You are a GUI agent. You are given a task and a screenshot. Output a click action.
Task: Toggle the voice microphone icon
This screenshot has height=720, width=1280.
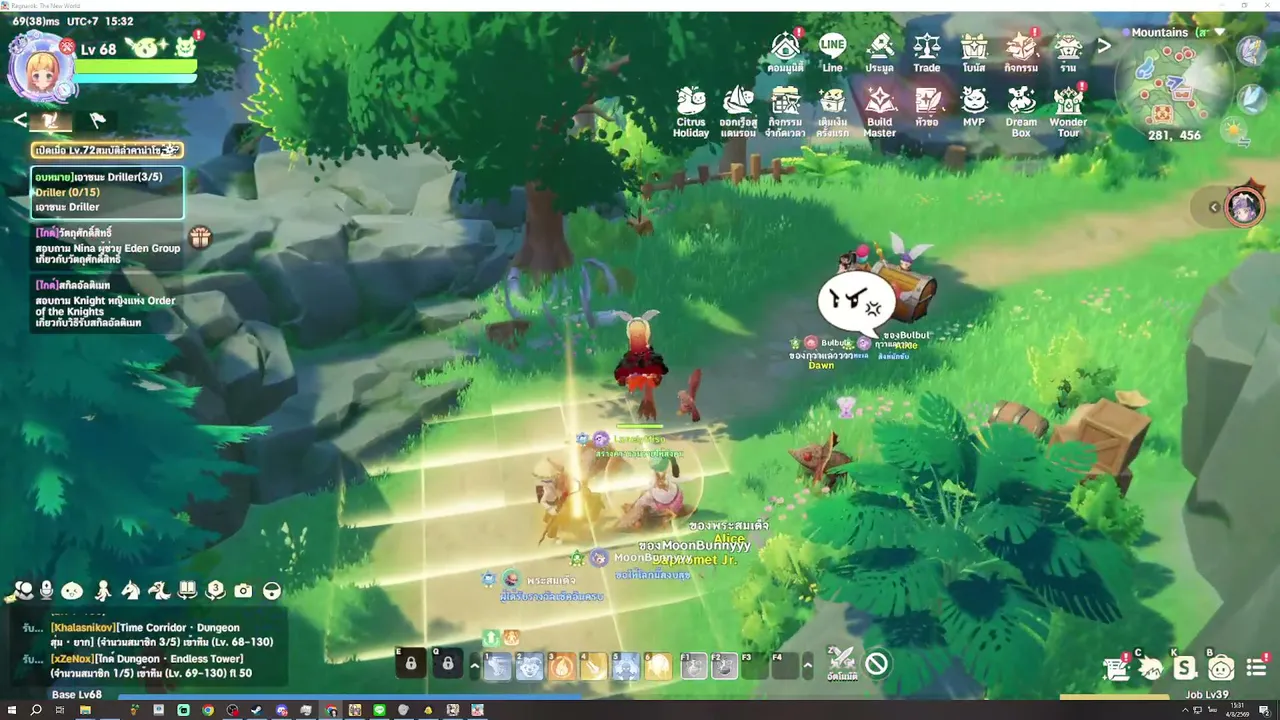[46, 591]
